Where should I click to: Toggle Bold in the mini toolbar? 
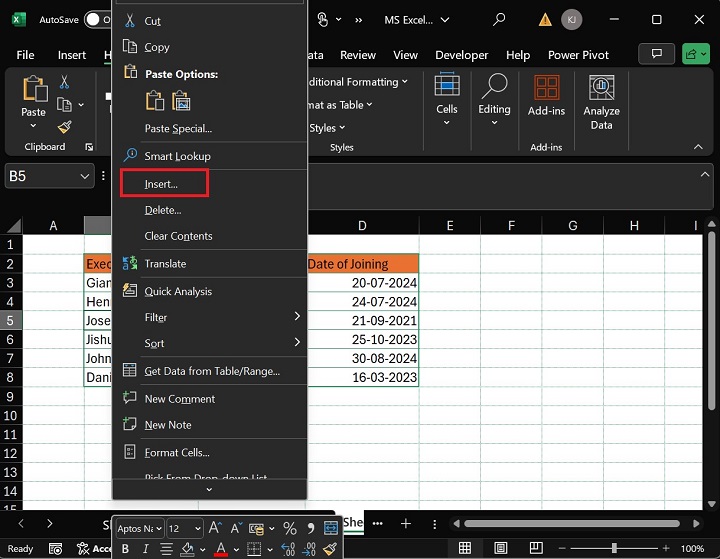125,549
